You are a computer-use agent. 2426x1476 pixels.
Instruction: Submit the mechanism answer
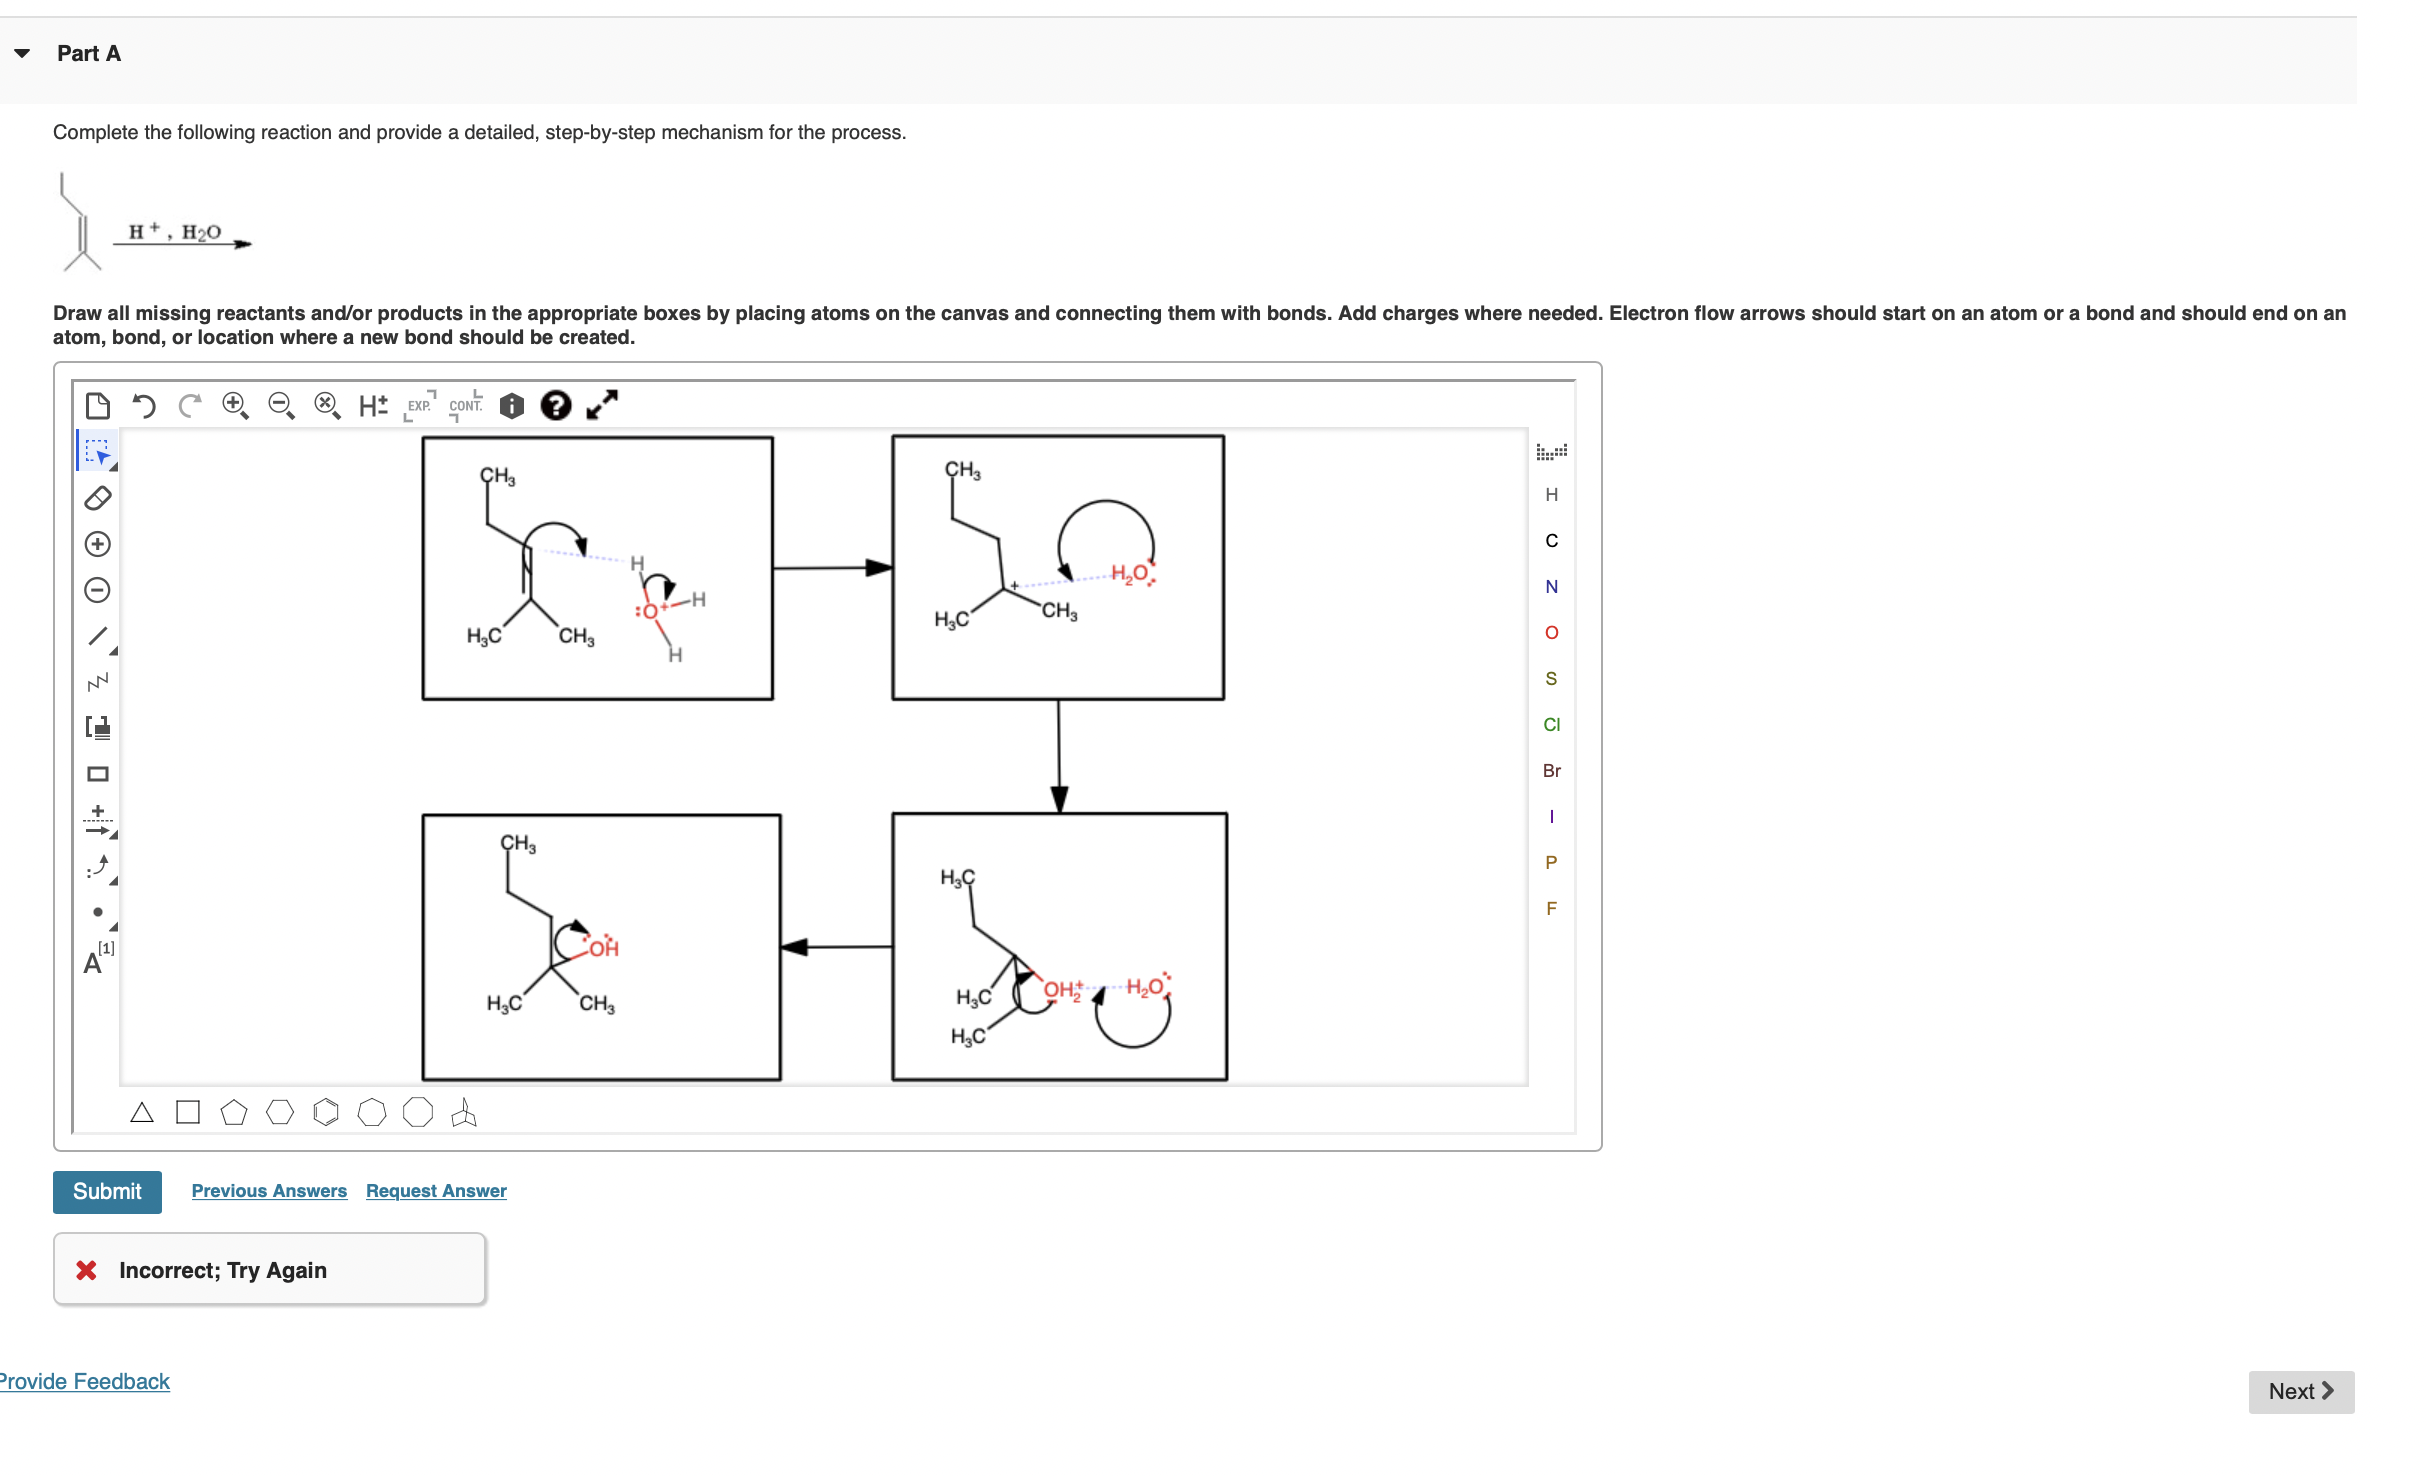pyautogui.click(x=107, y=1191)
